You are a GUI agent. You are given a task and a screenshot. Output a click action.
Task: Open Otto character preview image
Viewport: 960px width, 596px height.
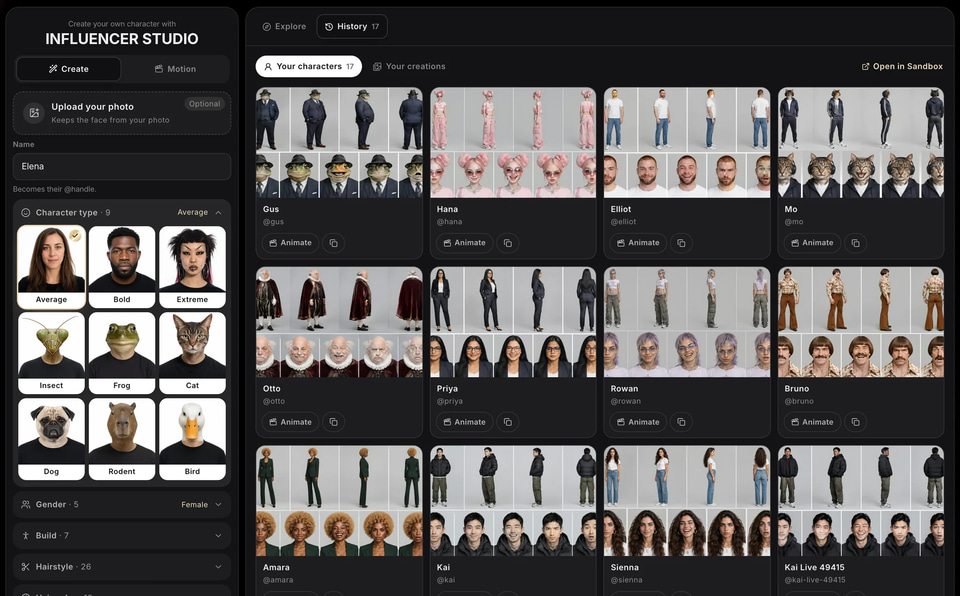pos(339,322)
